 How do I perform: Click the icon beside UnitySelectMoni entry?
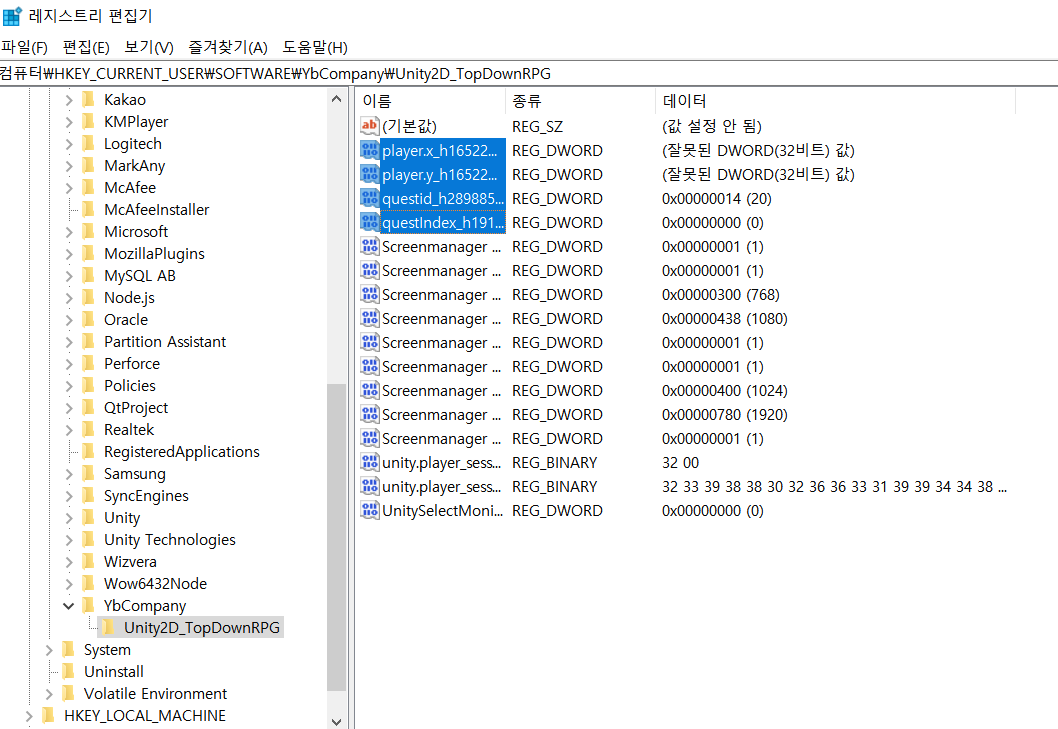tap(369, 510)
